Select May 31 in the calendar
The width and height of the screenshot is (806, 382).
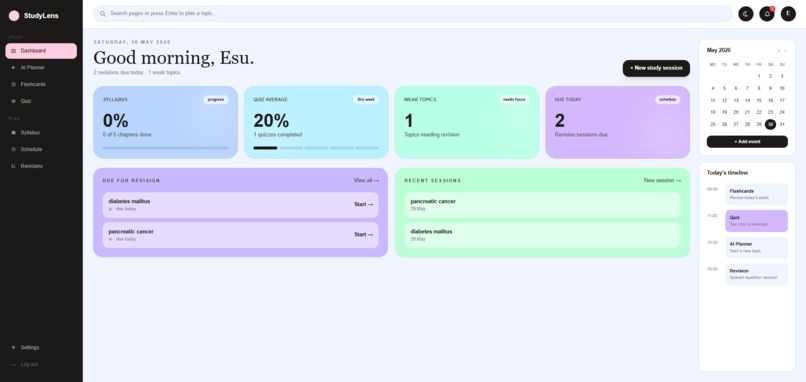[782, 124]
